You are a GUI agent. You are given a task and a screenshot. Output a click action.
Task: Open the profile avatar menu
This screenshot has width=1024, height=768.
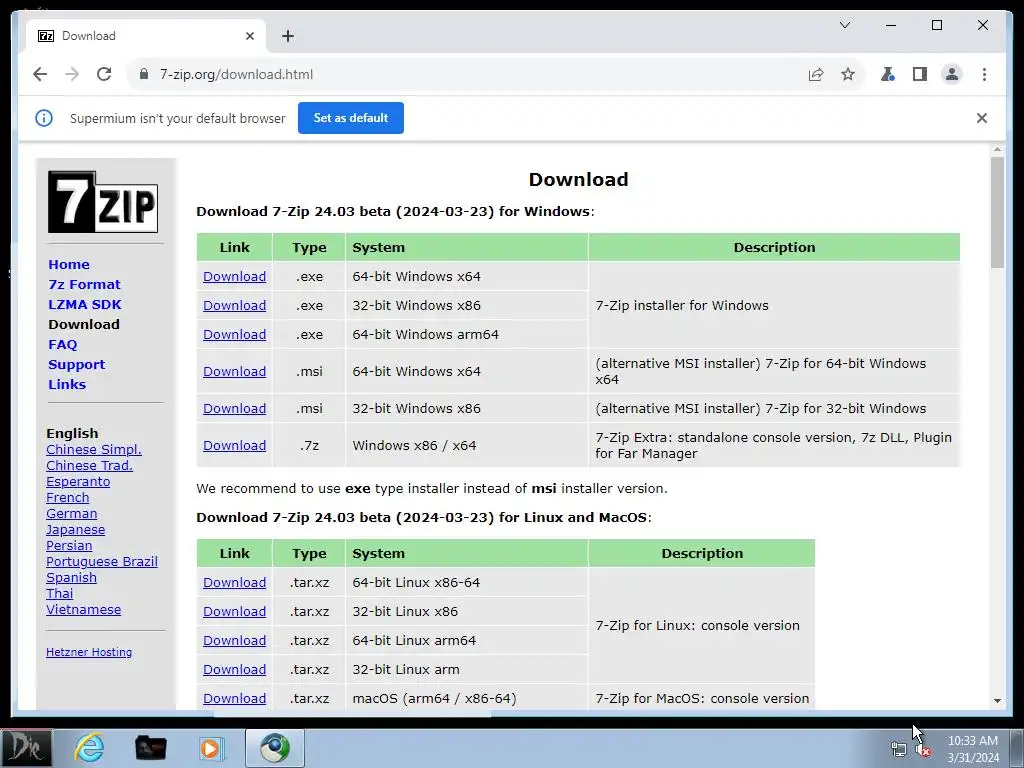click(952, 74)
